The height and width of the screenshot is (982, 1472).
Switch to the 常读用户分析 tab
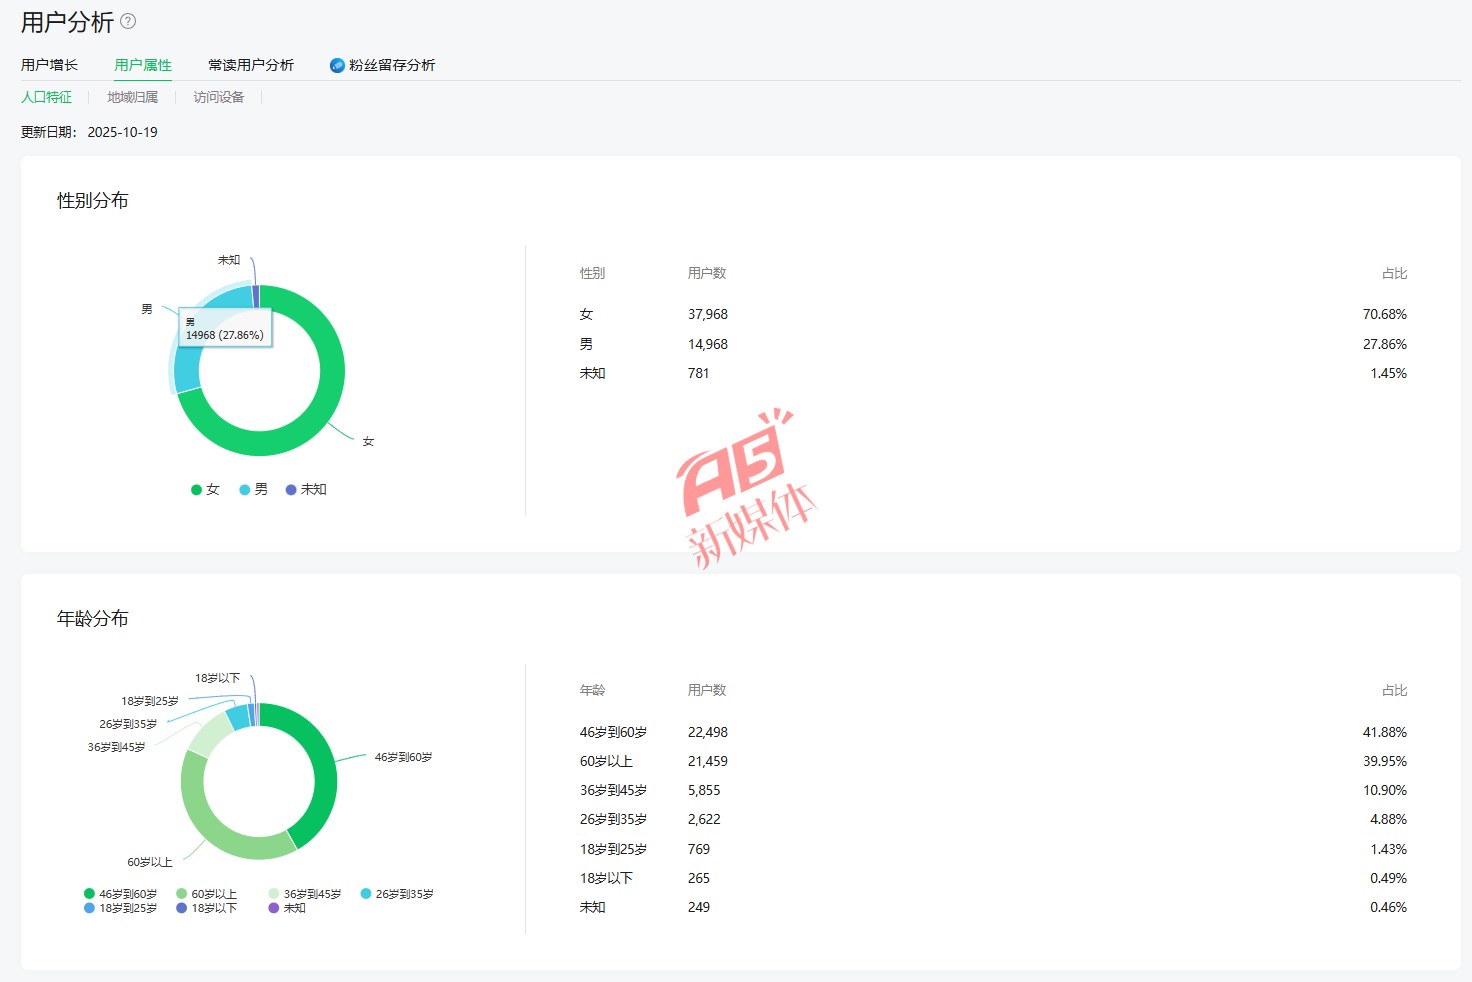(250, 65)
